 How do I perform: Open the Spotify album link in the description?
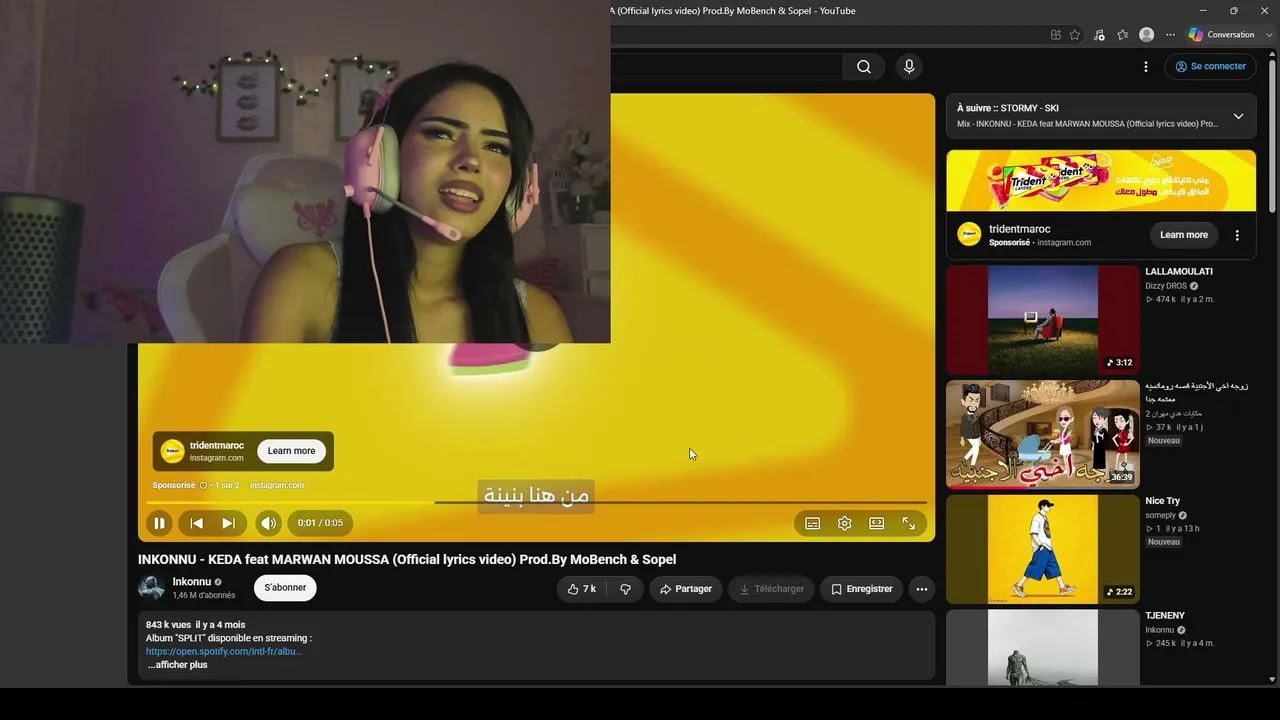click(224, 651)
